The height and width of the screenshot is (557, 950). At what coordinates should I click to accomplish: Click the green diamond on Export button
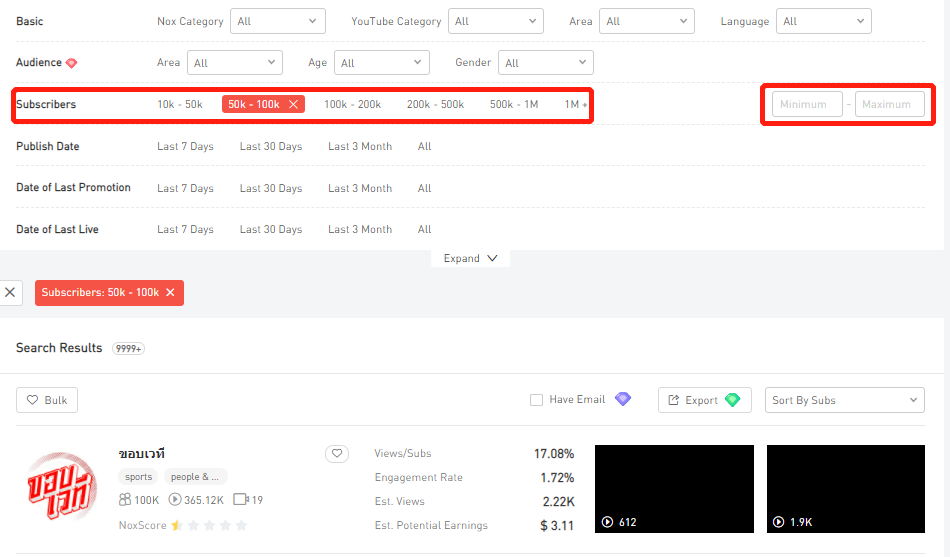(x=732, y=400)
